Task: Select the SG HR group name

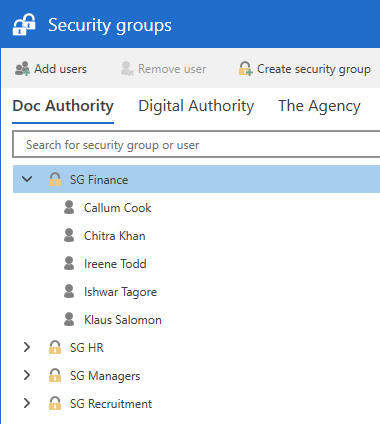Action: (87, 348)
